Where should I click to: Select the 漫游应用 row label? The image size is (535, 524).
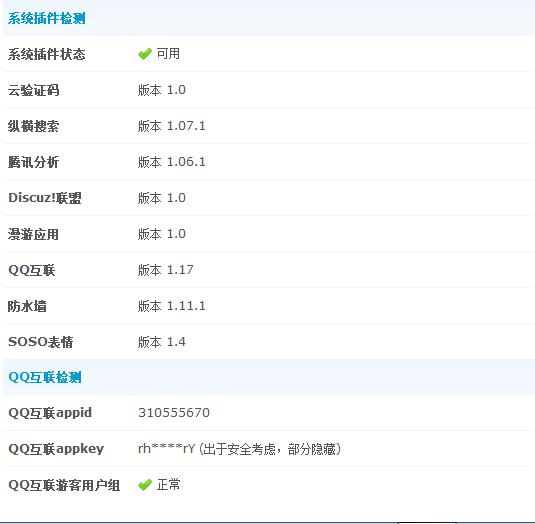[33, 234]
